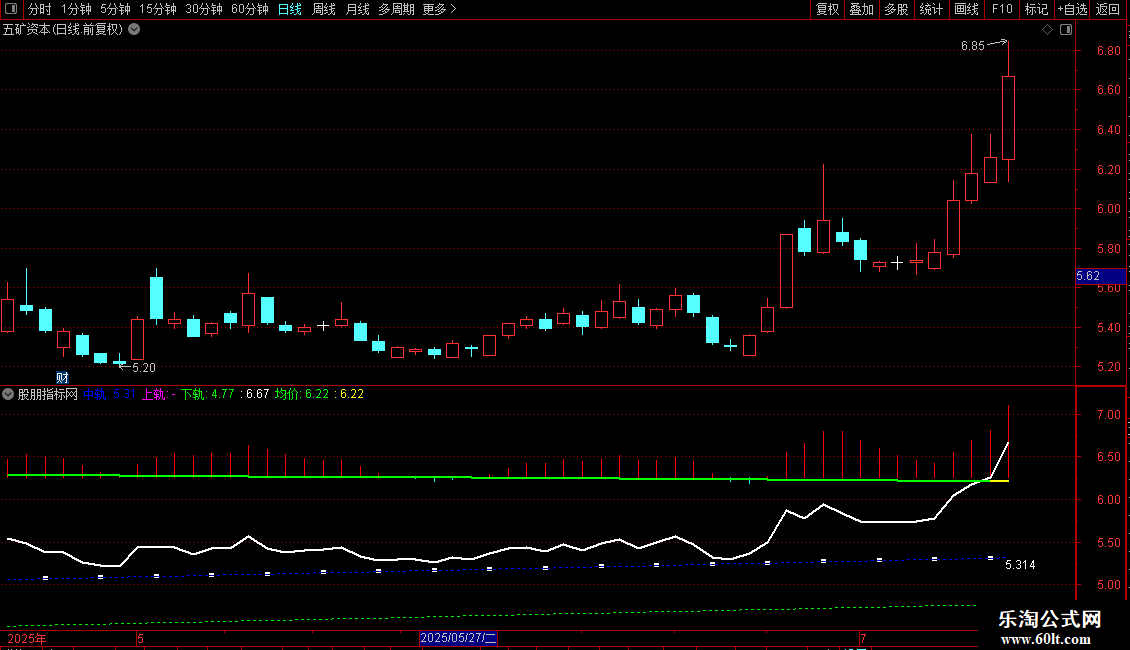Switch to 月线 monthly chart
1130x650 pixels.
(357, 9)
